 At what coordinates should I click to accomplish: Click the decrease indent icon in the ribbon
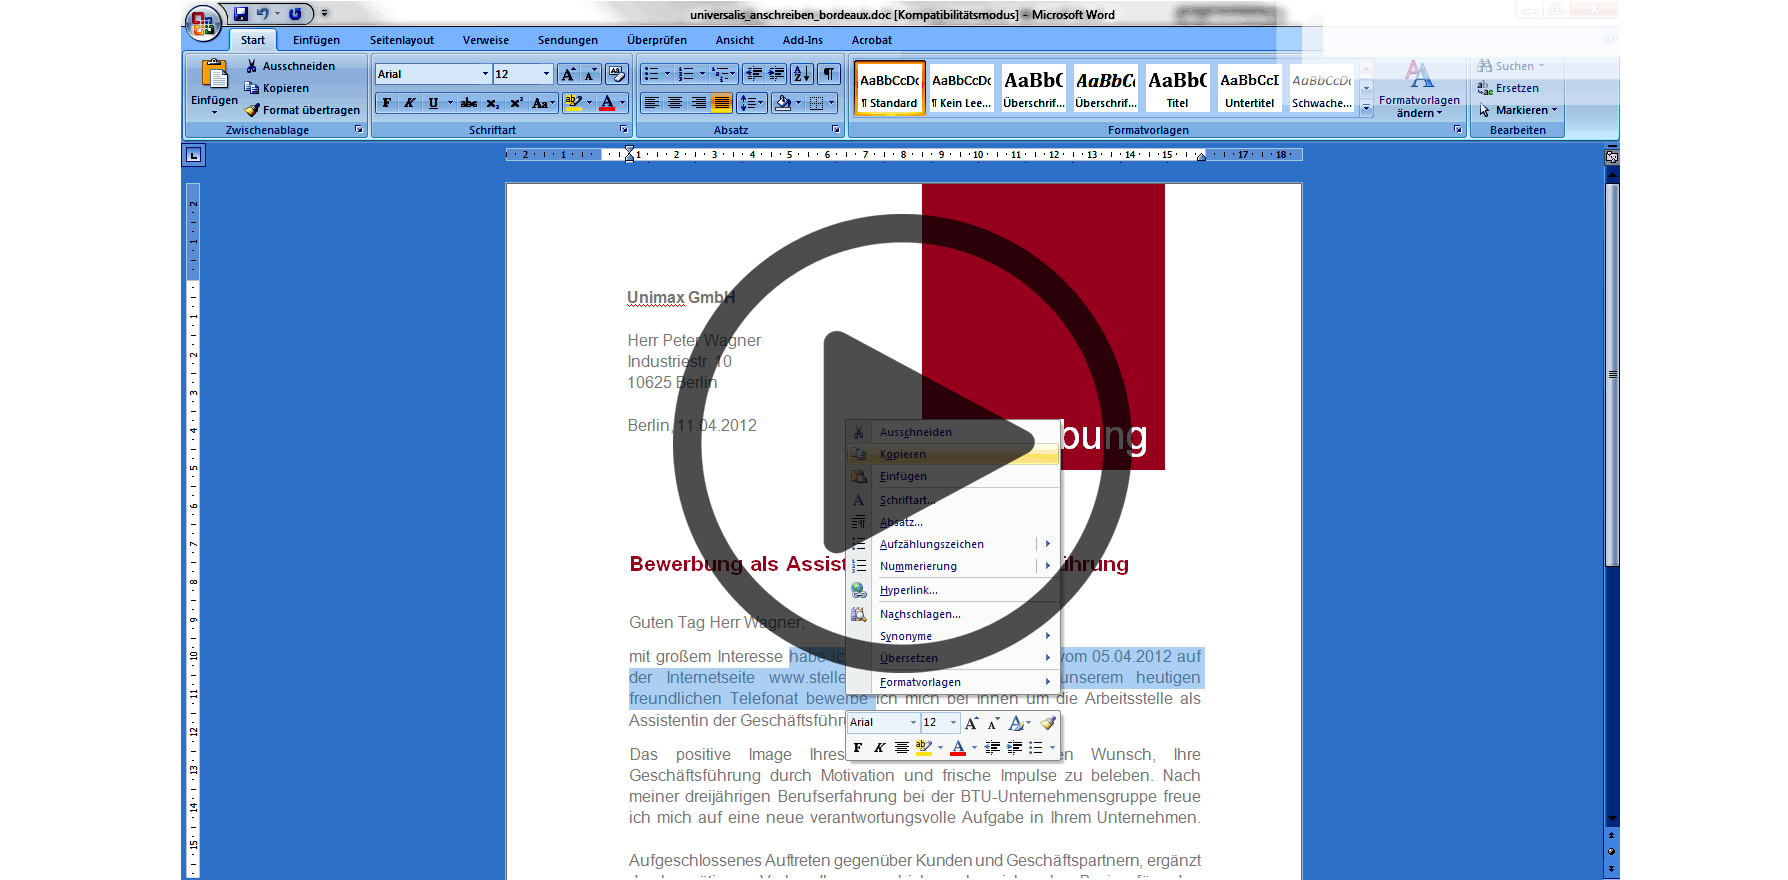tap(754, 74)
